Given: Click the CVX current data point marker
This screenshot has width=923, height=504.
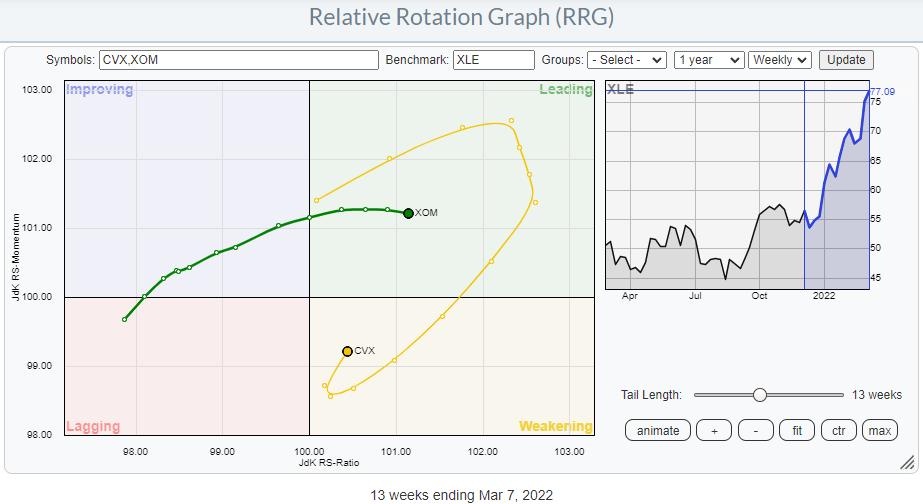Looking at the screenshot, I should [347, 351].
